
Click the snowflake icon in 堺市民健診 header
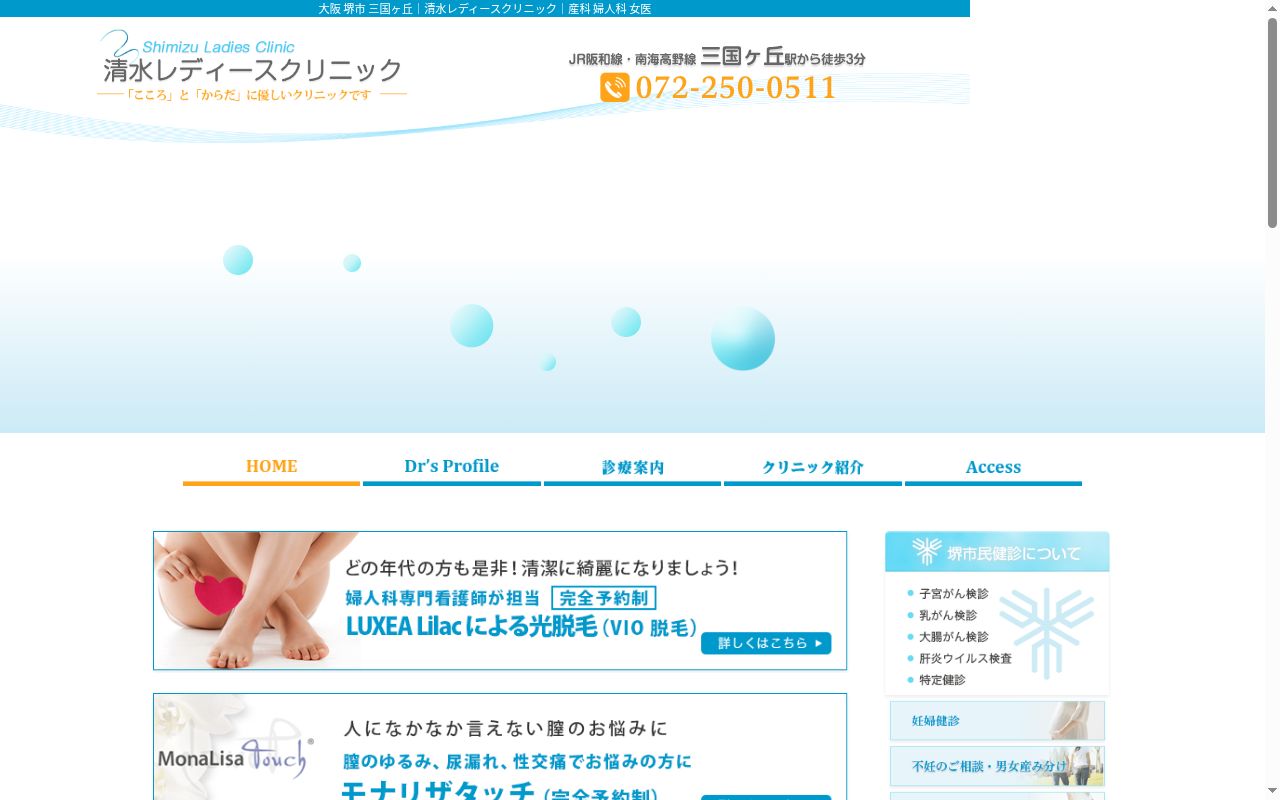[927, 552]
